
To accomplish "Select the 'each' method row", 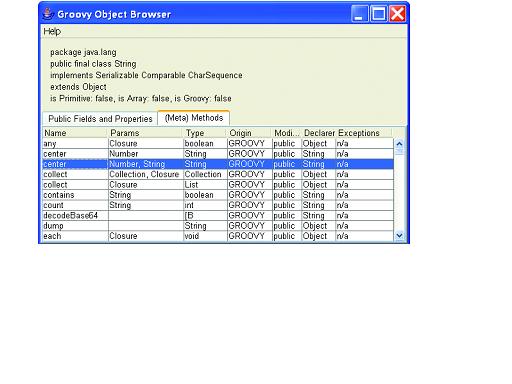I will 218,236.
